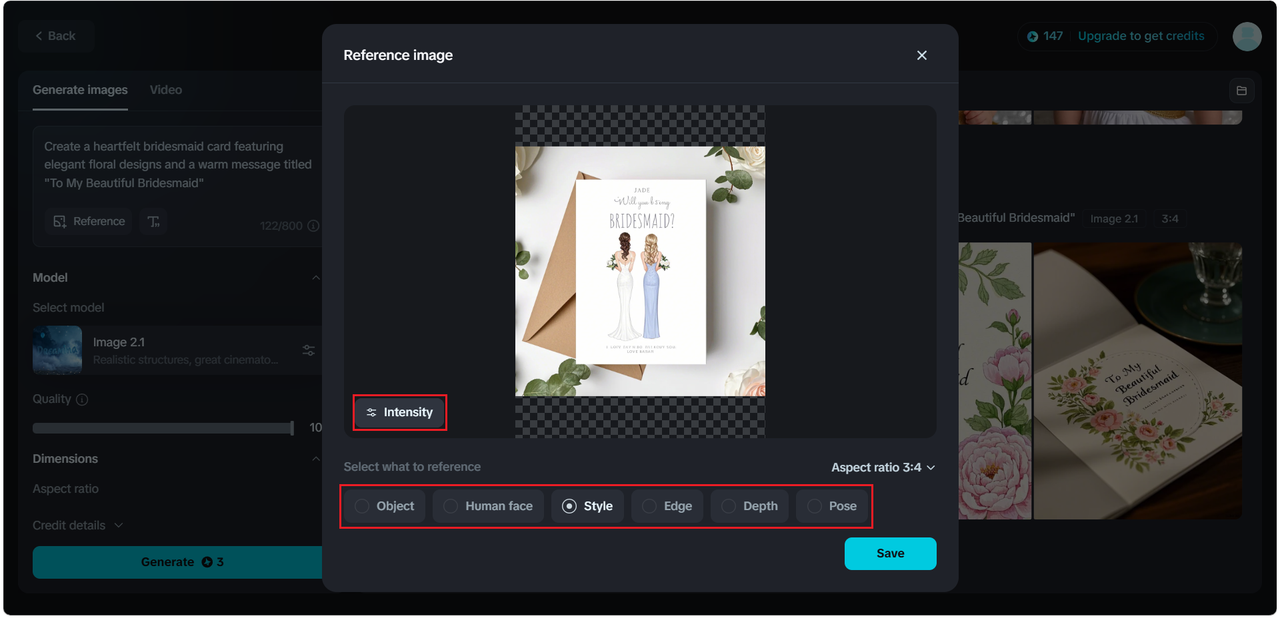Screen dimensions: 1280x618
Task: Click the Generate button
Action: [177, 562]
